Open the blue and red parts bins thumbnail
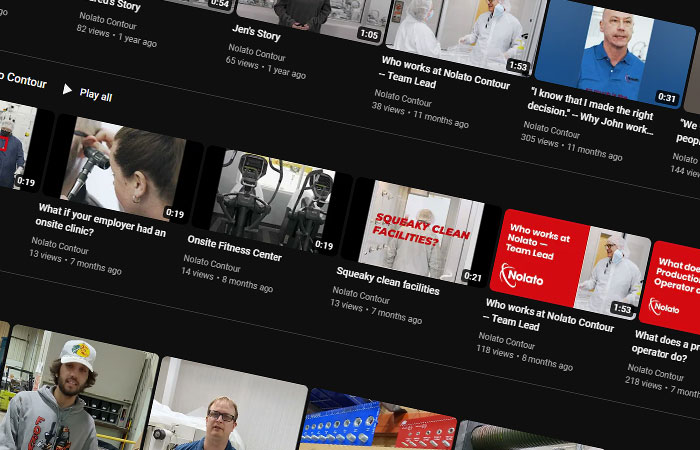700x450 pixels. click(x=379, y=422)
